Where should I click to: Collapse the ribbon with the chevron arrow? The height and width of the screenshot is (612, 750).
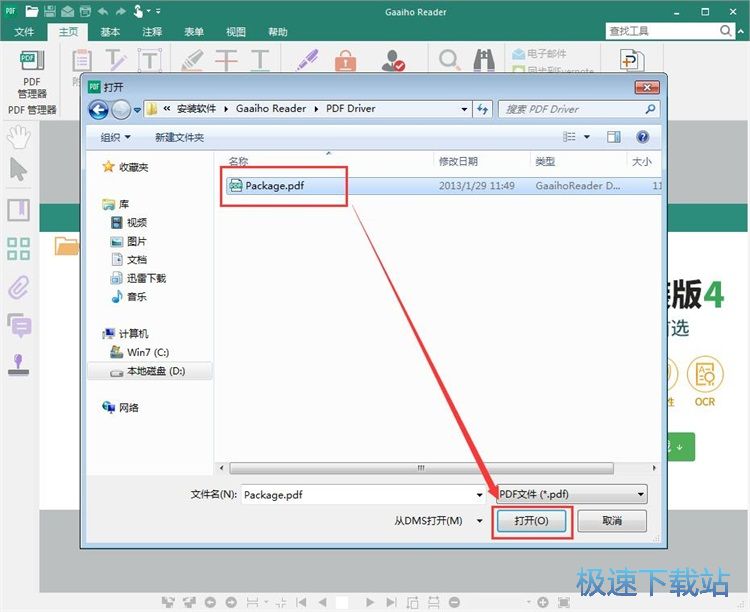pos(741,32)
